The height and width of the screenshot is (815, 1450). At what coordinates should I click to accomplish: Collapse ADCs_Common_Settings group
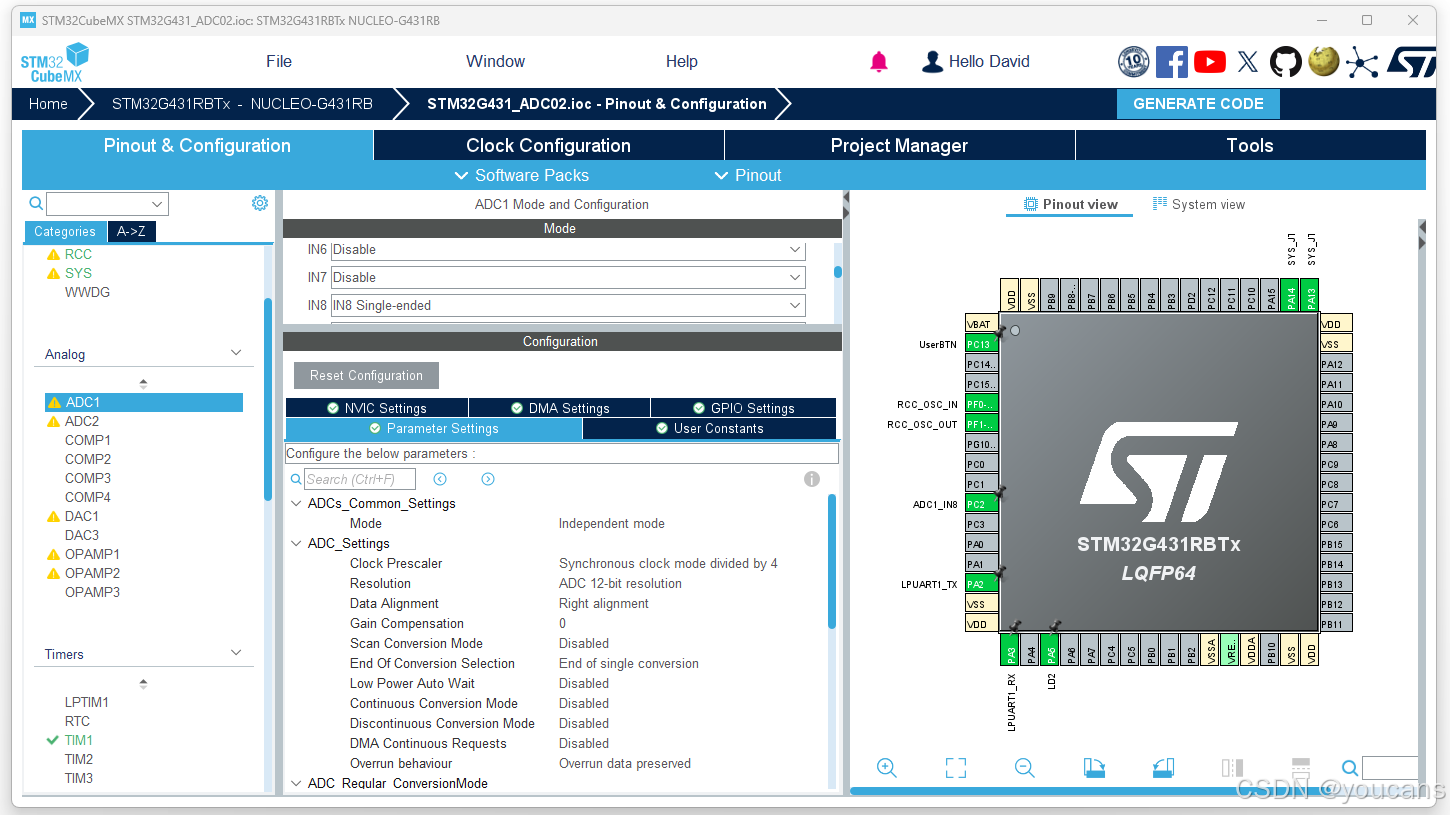click(x=296, y=503)
